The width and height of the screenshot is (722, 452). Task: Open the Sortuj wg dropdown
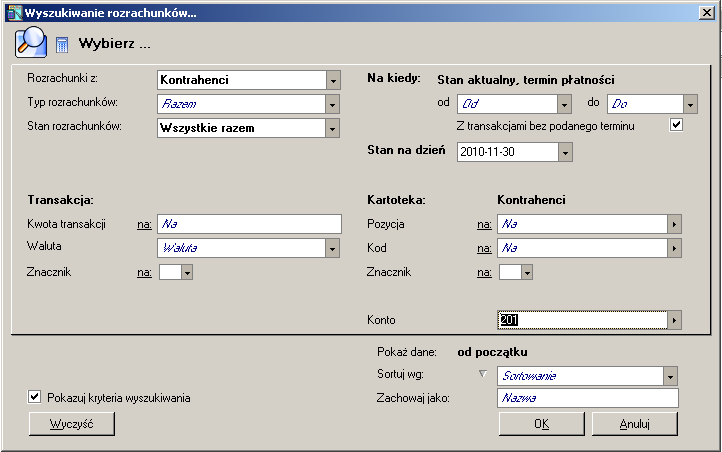(670, 376)
